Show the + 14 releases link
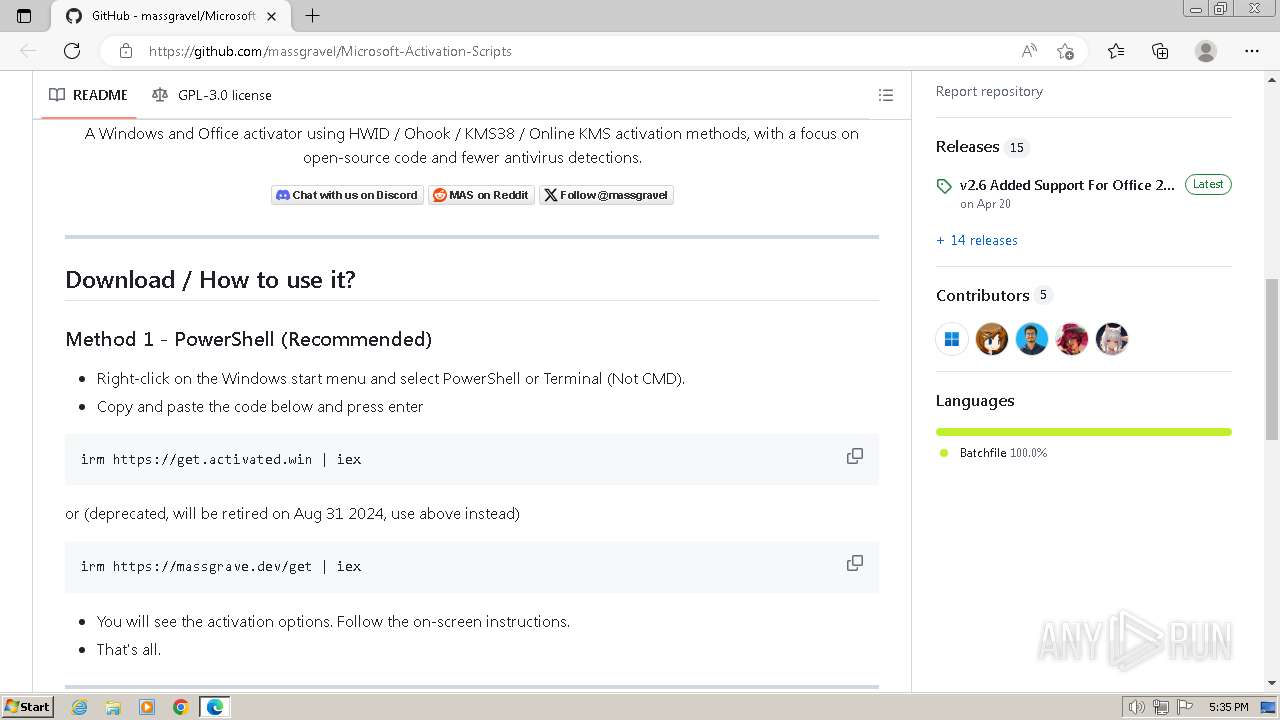 [977, 240]
